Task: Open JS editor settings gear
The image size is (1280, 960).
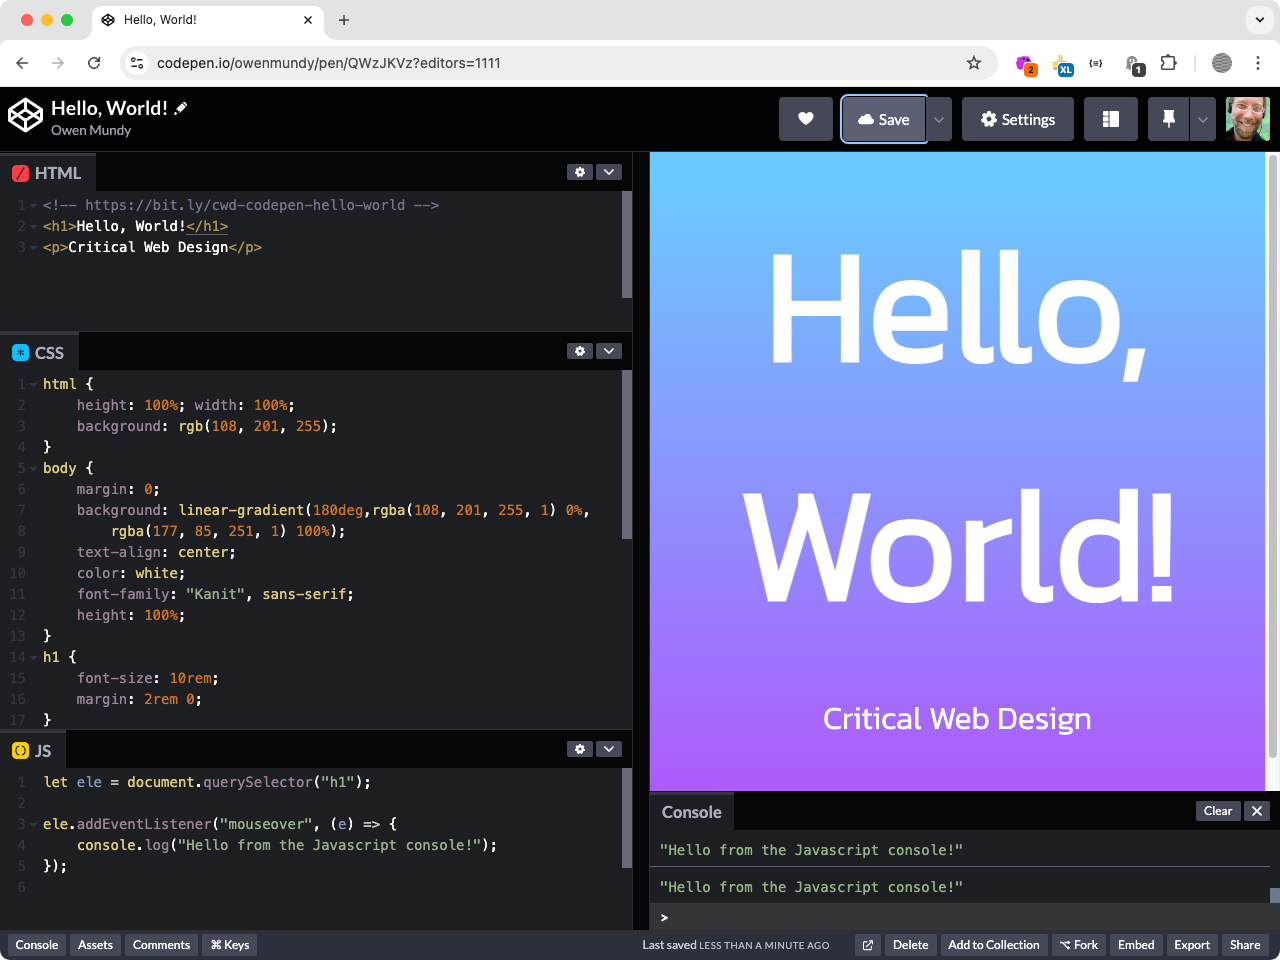Action: point(580,749)
